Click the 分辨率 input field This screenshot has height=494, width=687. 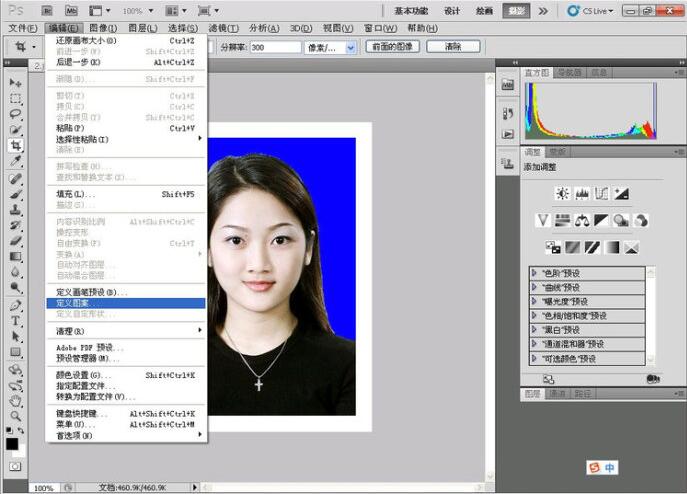[x=276, y=47]
